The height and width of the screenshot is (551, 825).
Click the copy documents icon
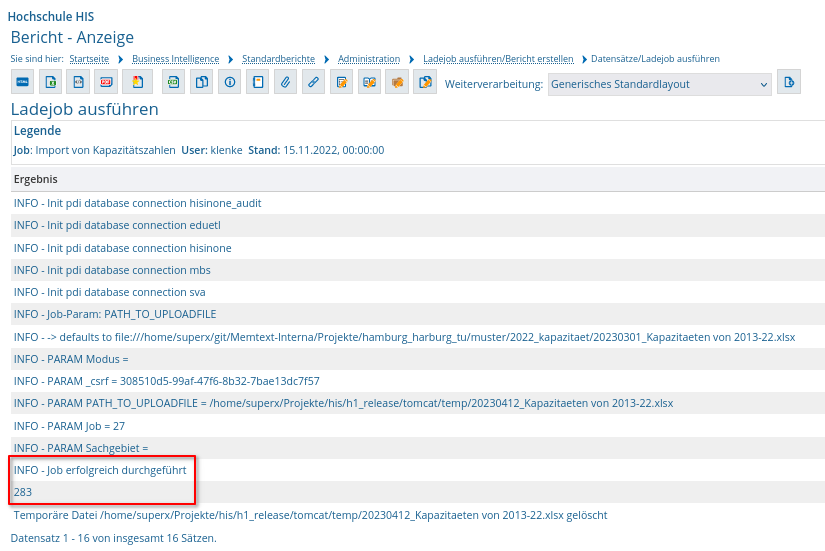coord(202,82)
